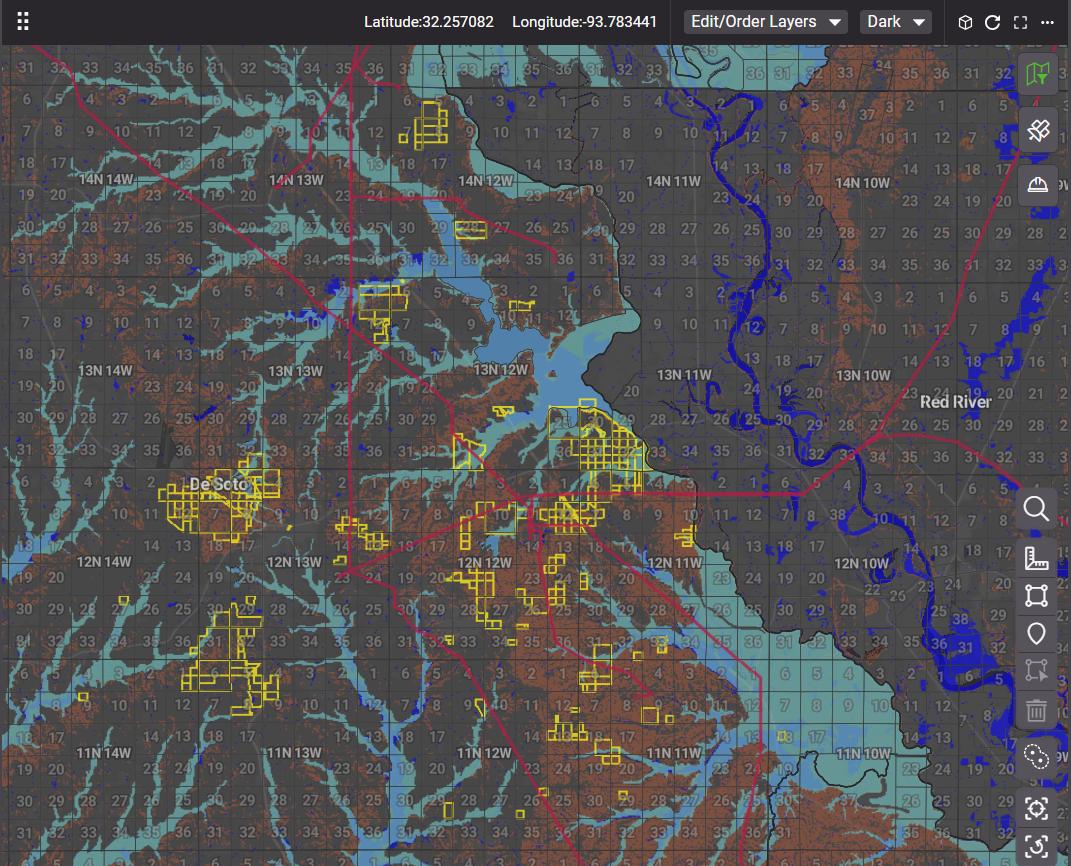Toggle the hard hat layer button

click(1038, 185)
